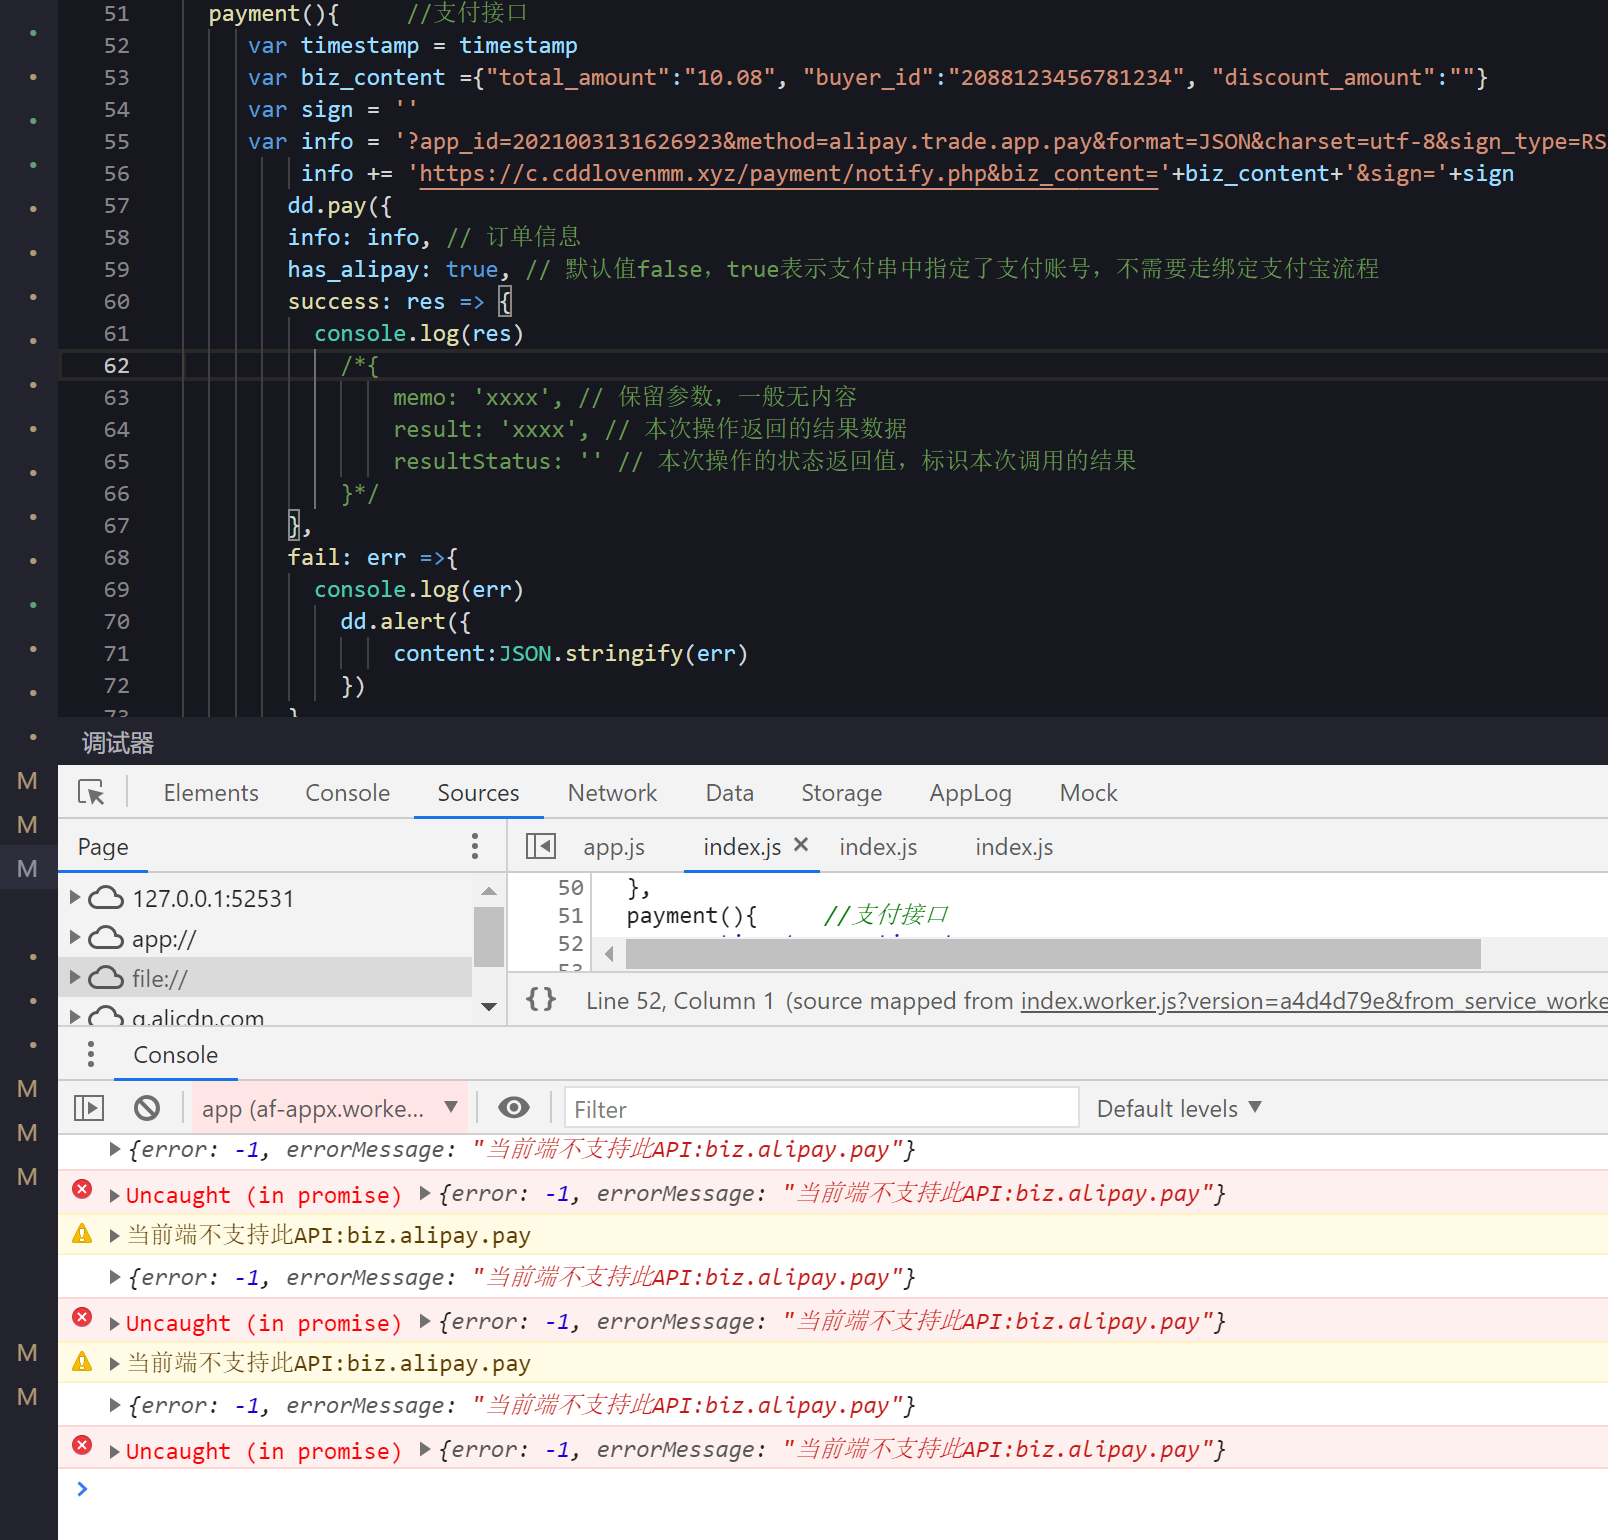Expand the g.alicdn.com tree node

[x=75, y=1017]
